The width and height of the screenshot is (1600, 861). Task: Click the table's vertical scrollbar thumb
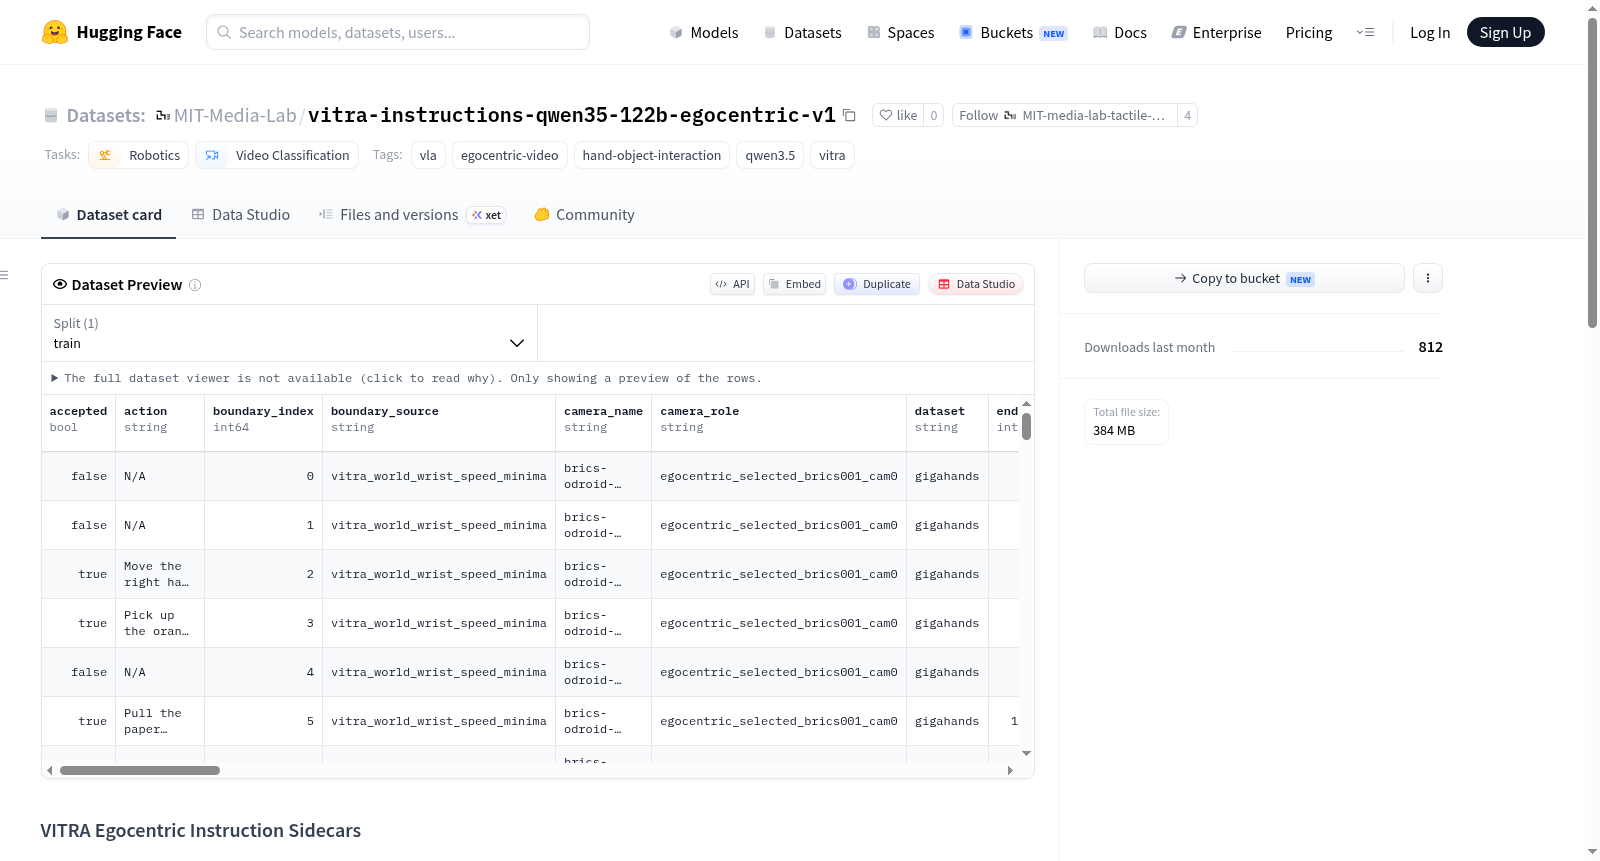pos(1026,426)
